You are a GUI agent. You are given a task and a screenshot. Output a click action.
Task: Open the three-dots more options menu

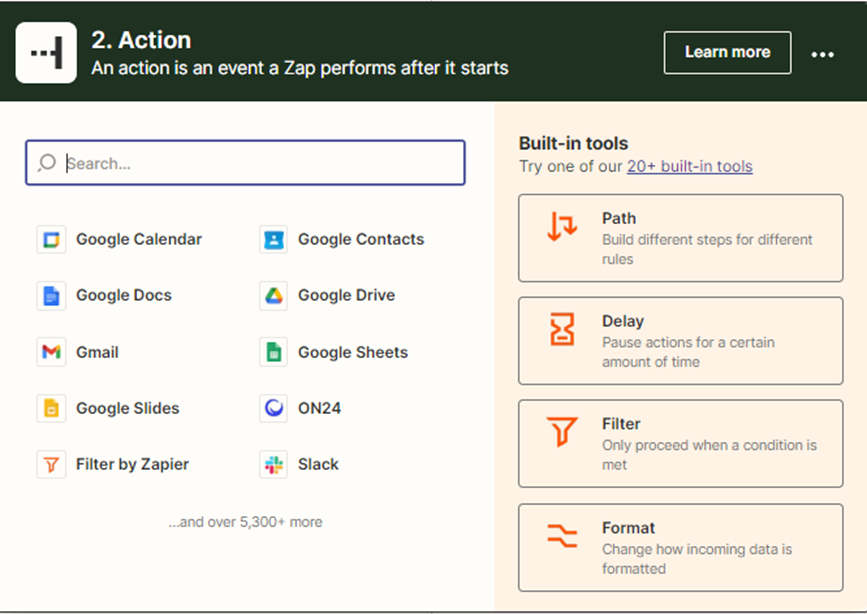pyautogui.click(x=822, y=54)
